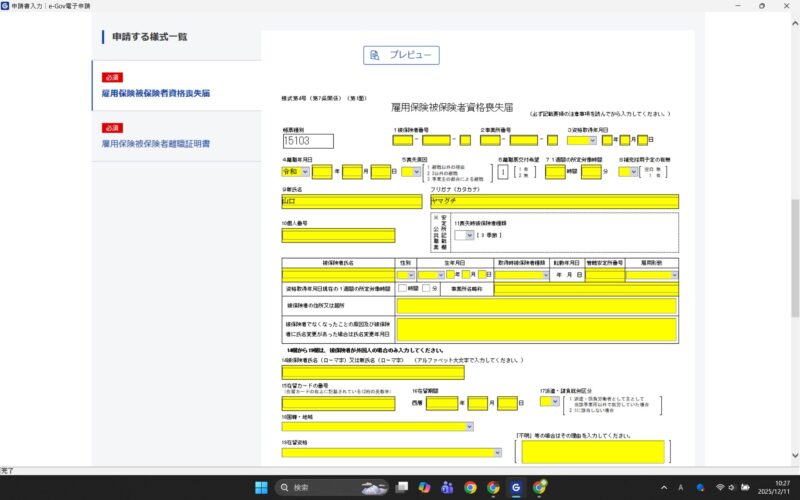The image size is (800, 500).
Task: Click the 所定労働時間 hours box in item 7
Action: point(555,172)
